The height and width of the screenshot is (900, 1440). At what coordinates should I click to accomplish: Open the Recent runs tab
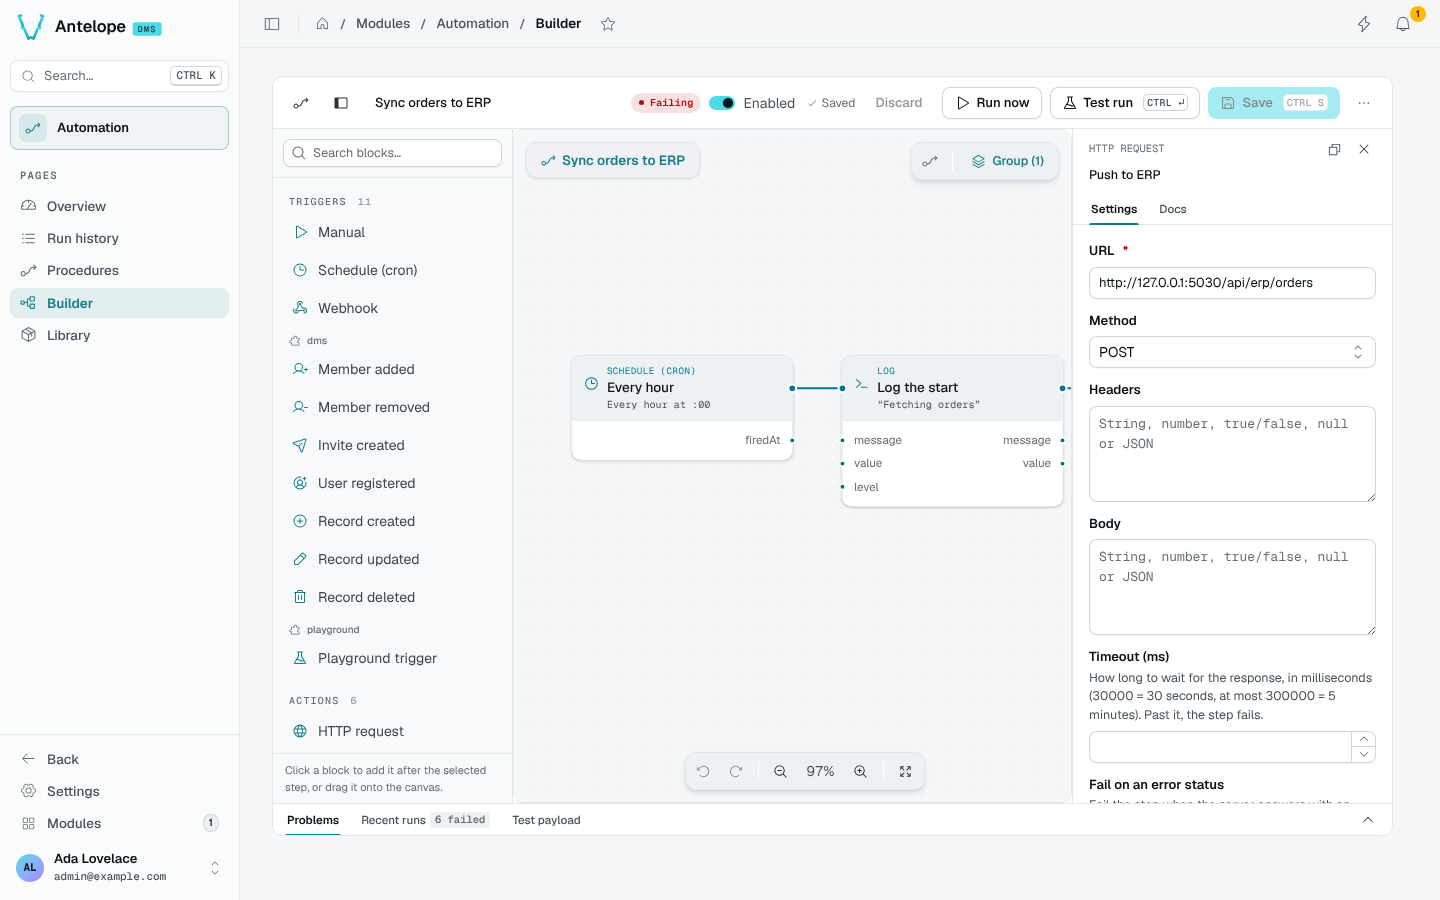[425, 820]
